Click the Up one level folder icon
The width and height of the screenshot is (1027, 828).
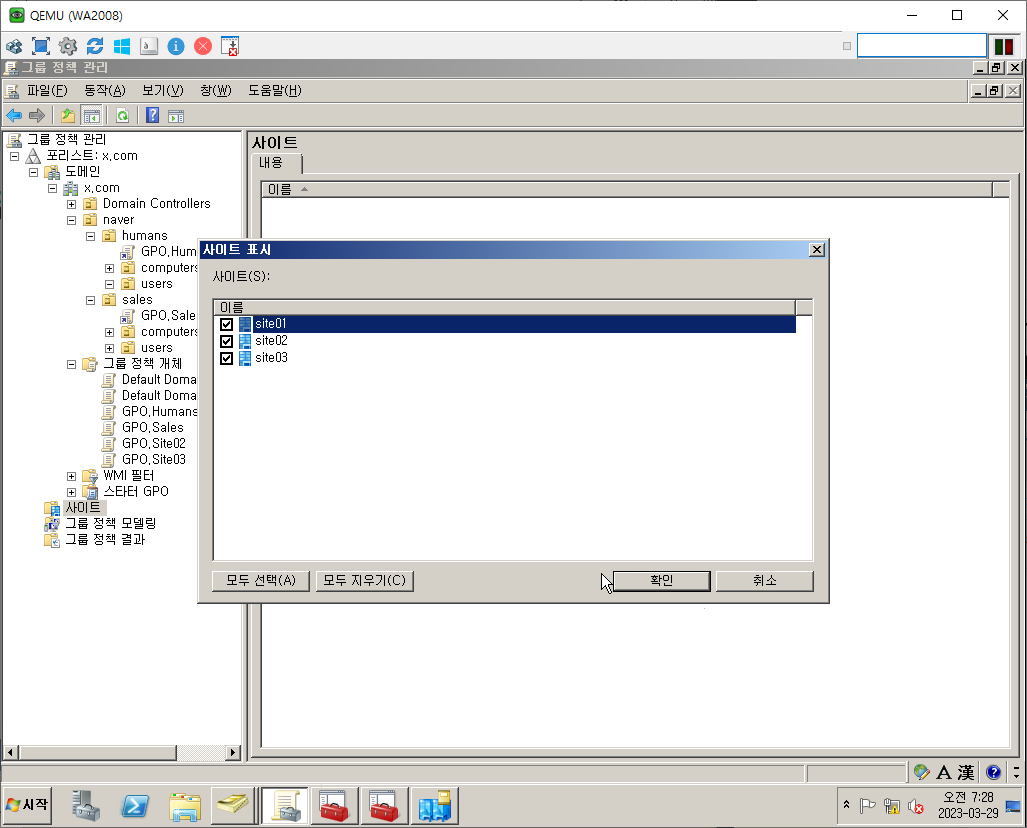67,116
